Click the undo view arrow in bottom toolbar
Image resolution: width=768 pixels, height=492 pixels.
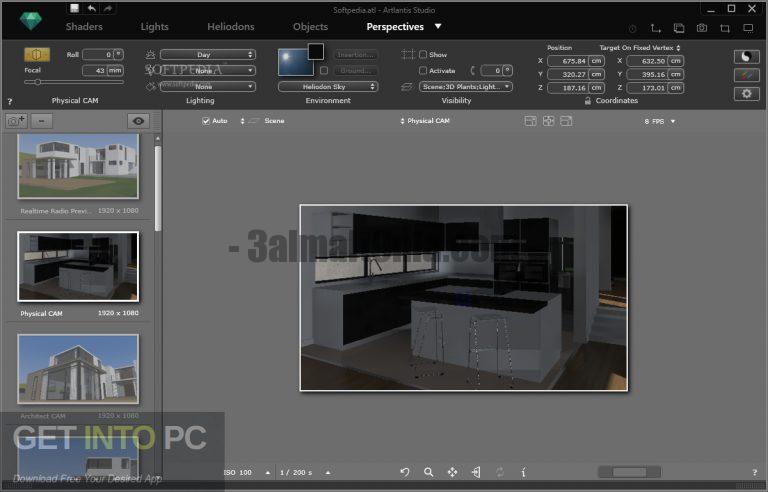405,472
